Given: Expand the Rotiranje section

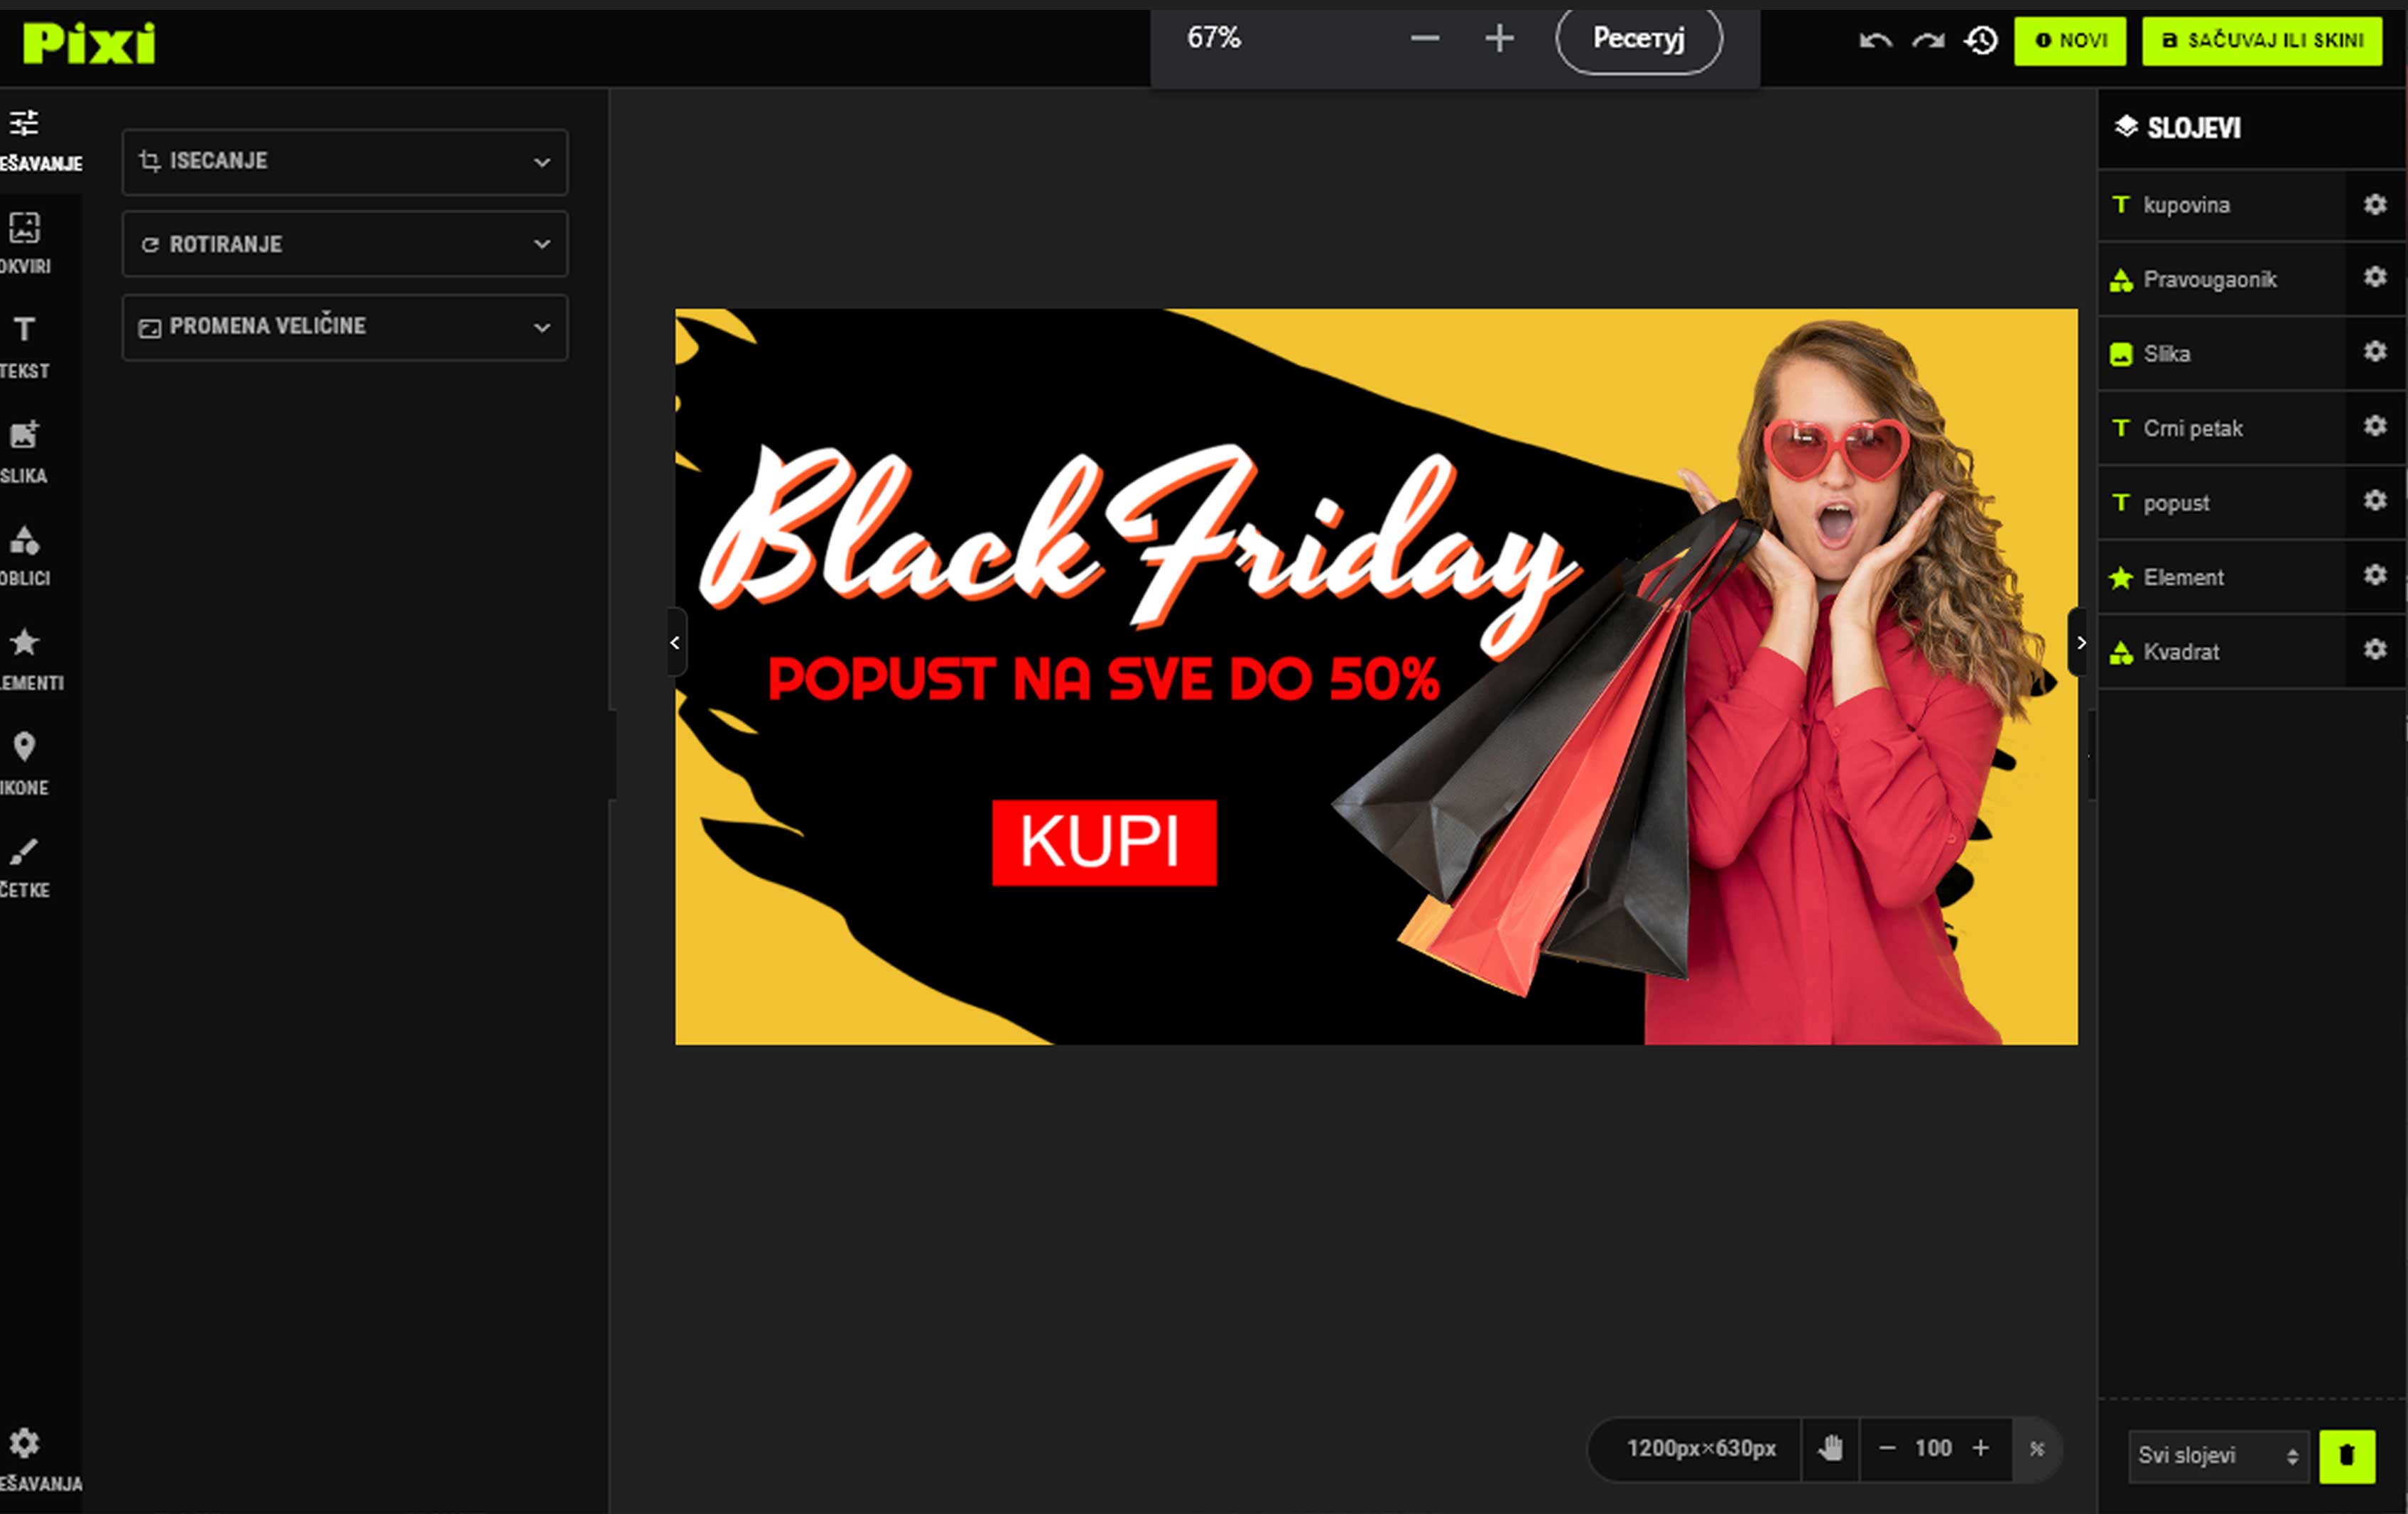Looking at the screenshot, I should (x=344, y=244).
